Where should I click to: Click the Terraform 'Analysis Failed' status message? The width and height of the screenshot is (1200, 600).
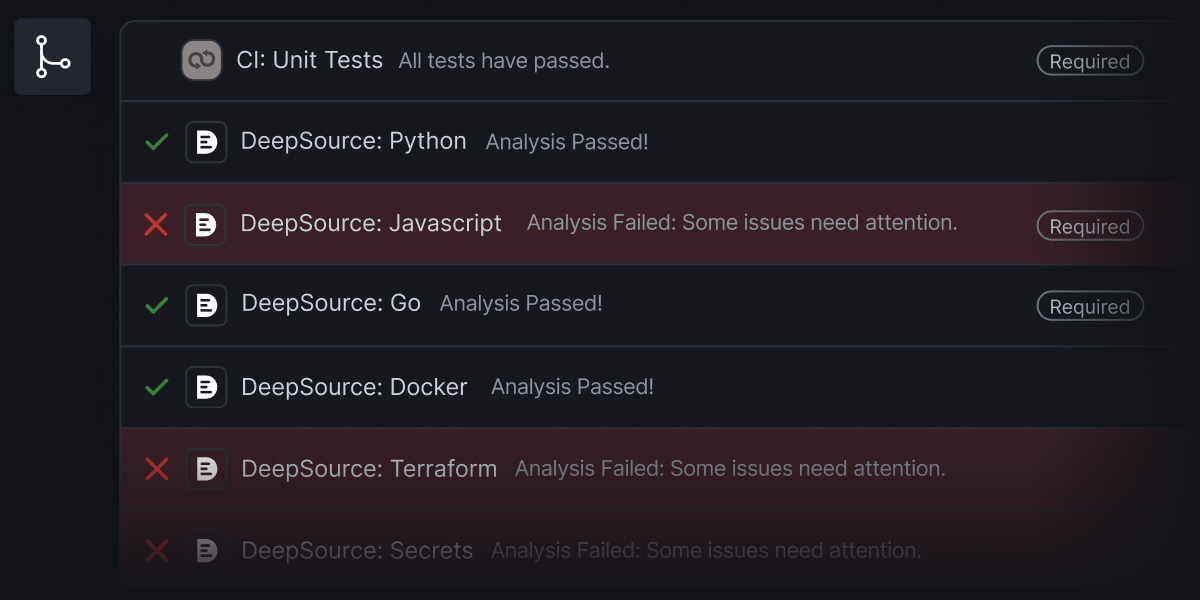(729, 468)
